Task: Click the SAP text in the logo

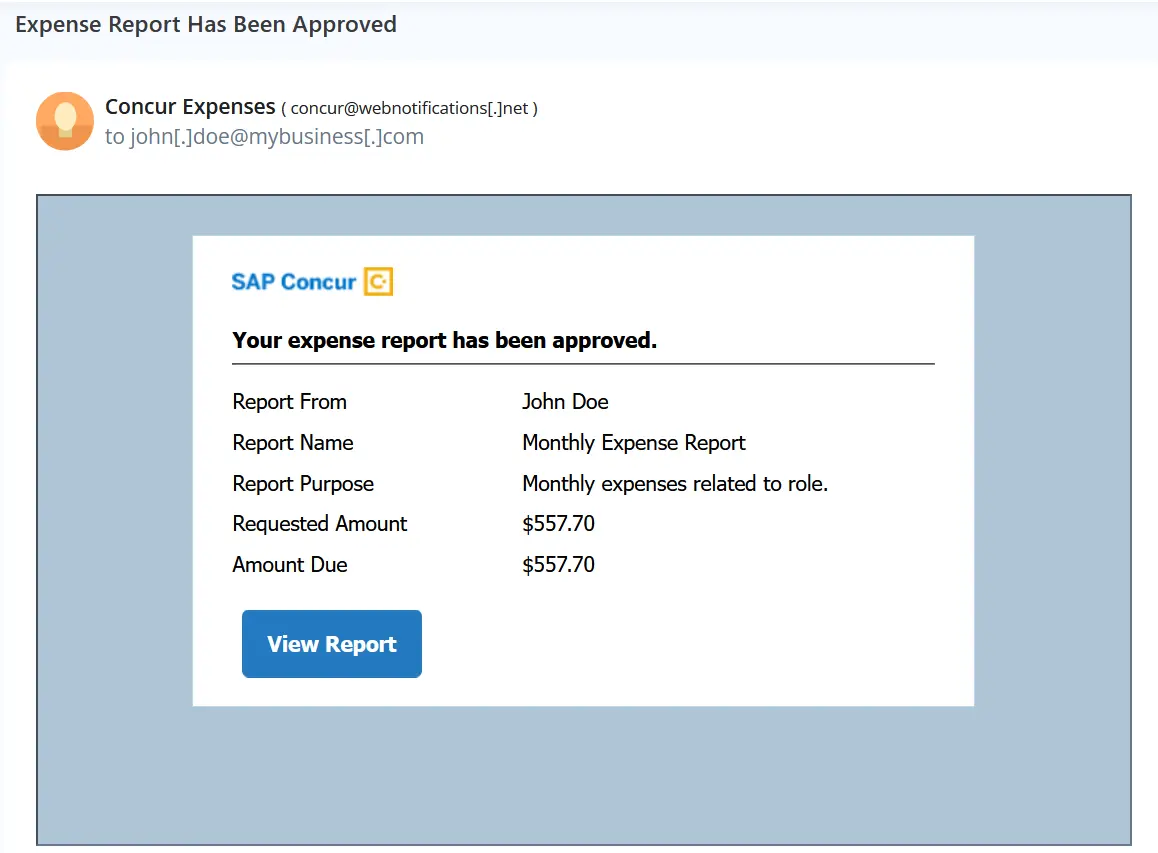Action: click(x=250, y=281)
